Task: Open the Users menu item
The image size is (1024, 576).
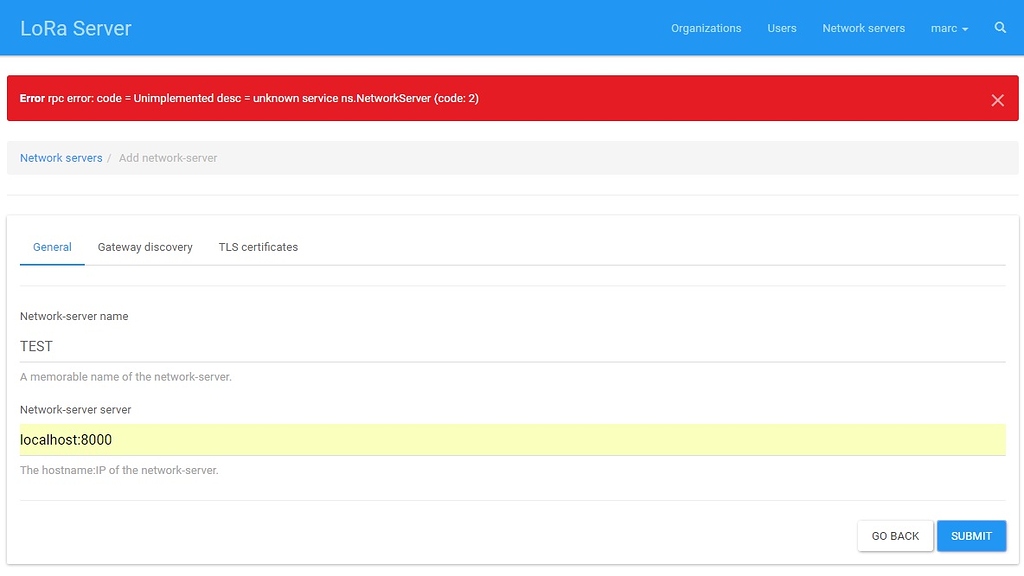Action: [782, 28]
